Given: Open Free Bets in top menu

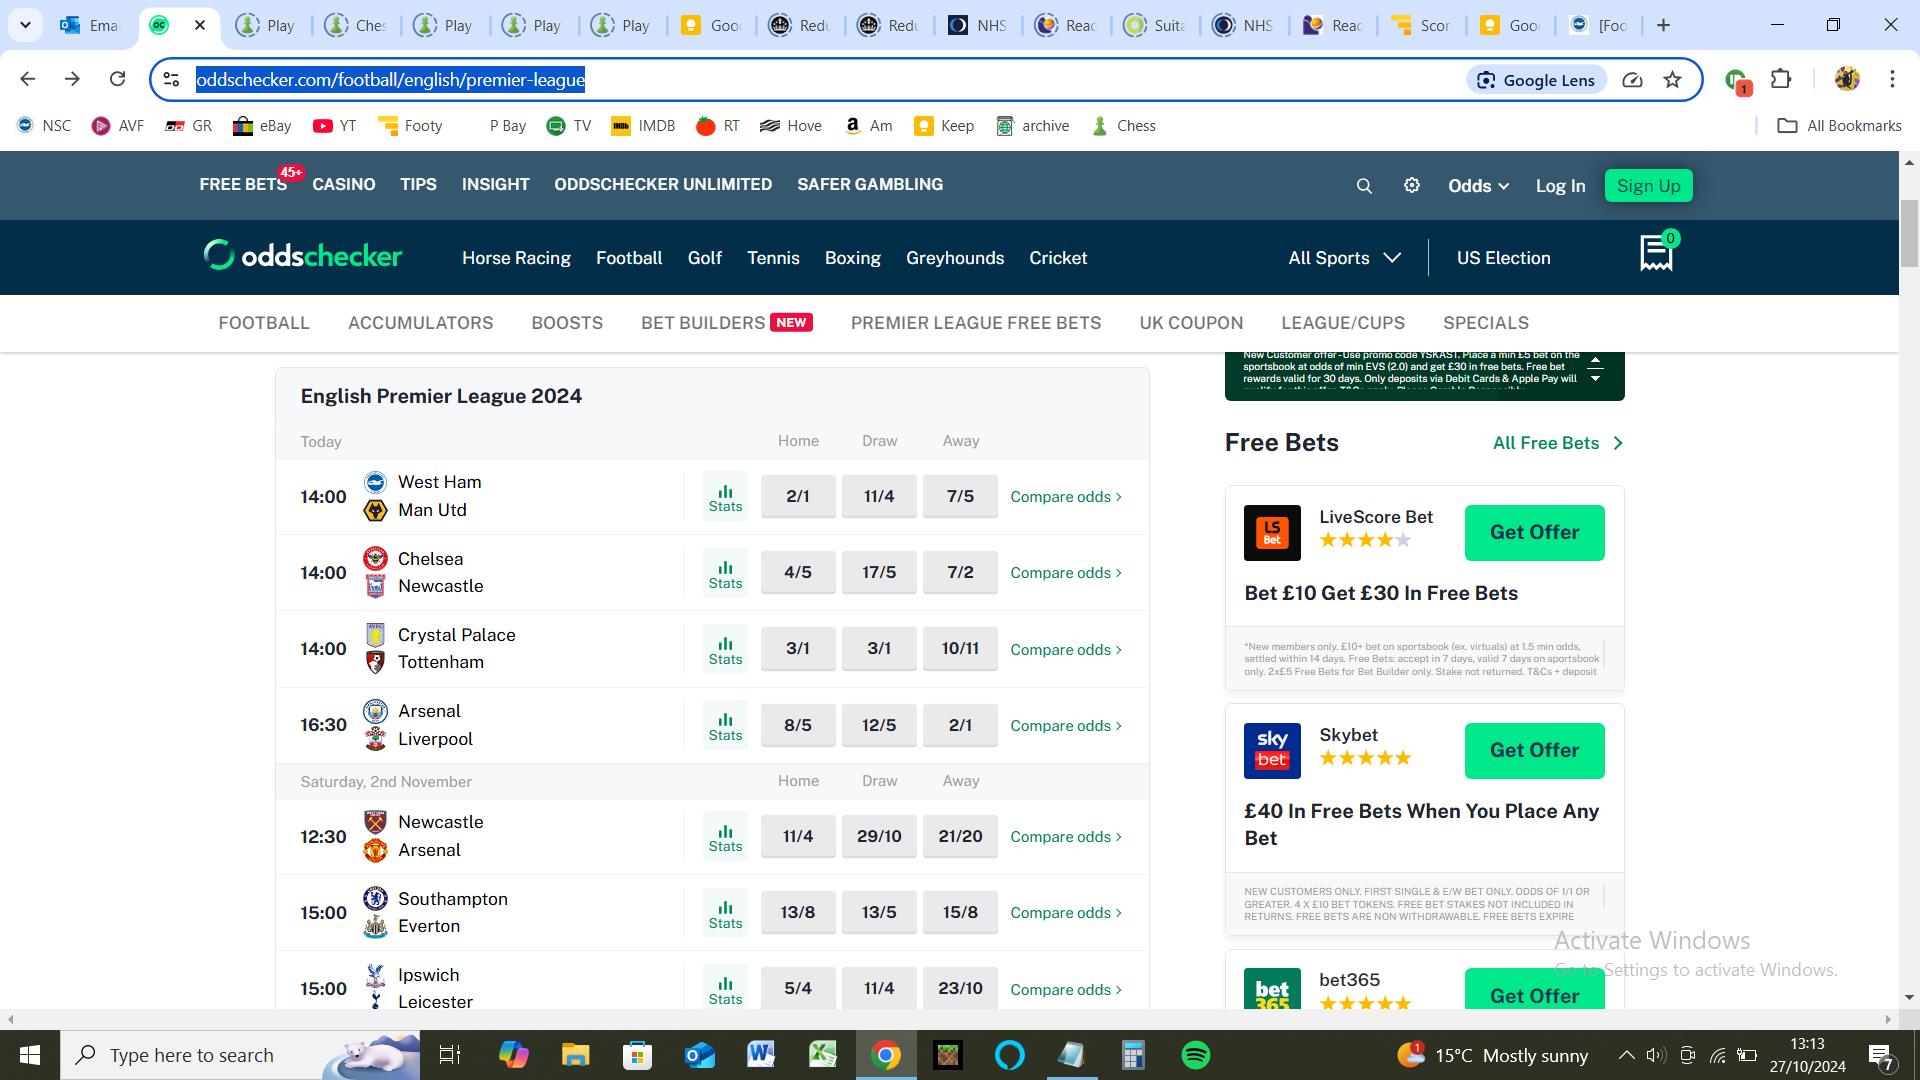Looking at the screenshot, I should (243, 185).
